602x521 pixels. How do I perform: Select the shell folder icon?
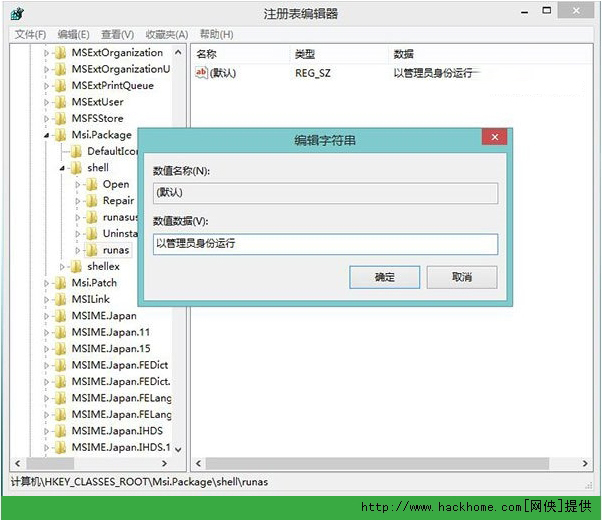pyautogui.click(x=76, y=168)
